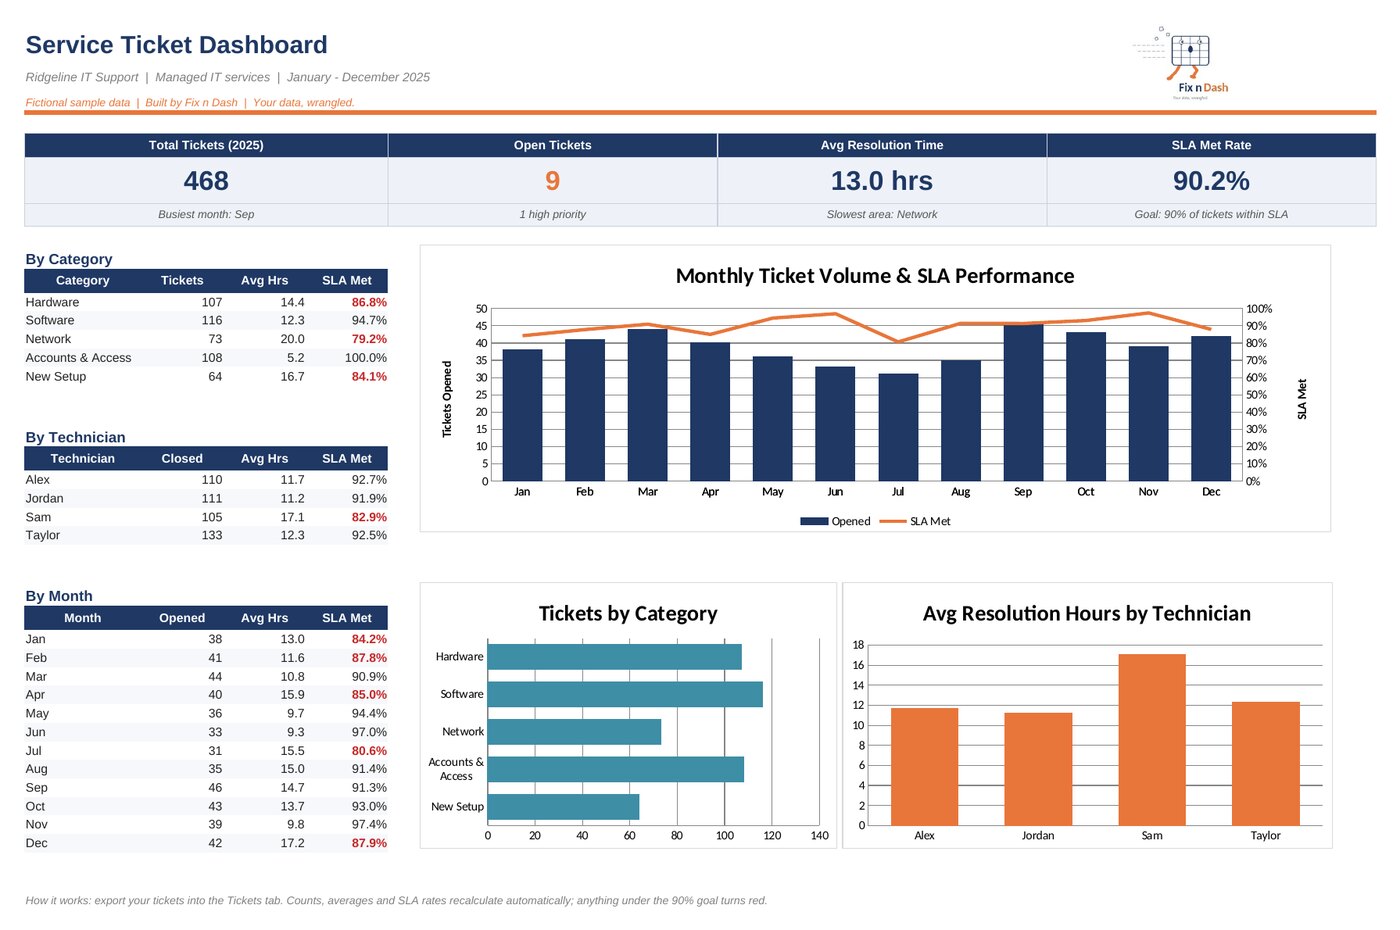Click Dec Avg Hrs value 17.2

tap(292, 843)
